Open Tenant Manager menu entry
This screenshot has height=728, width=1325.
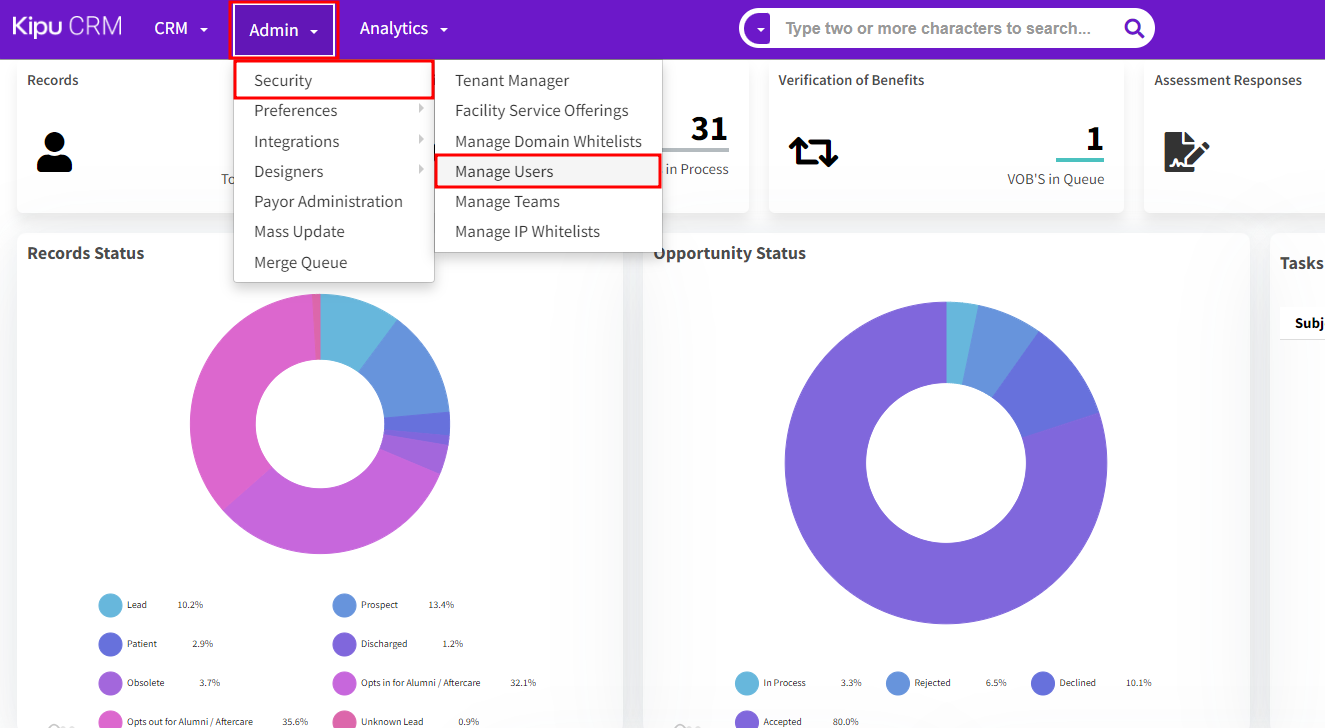pos(511,81)
